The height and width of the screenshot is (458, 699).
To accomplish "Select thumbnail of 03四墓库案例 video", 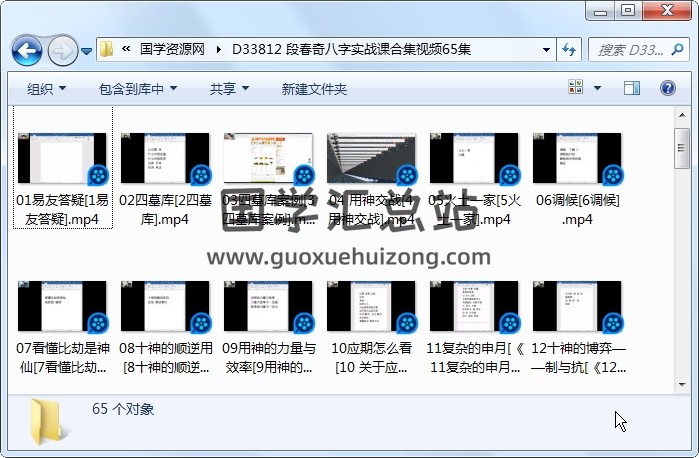I will pos(268,158).
